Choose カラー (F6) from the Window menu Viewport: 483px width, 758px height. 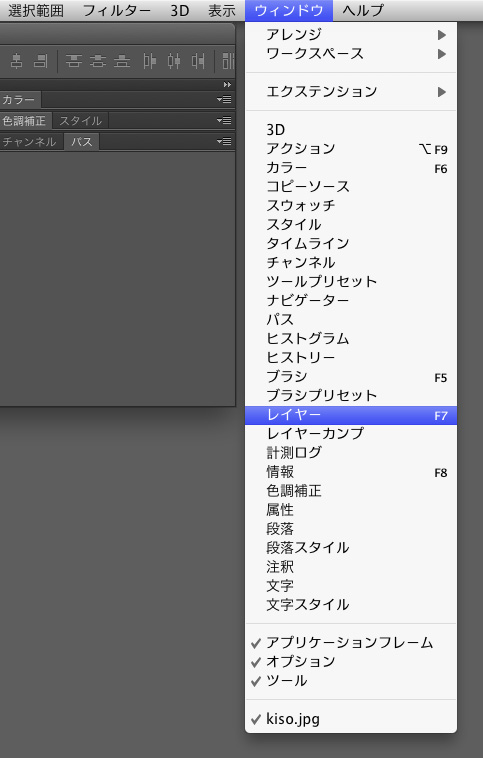[x=351, y=168]
